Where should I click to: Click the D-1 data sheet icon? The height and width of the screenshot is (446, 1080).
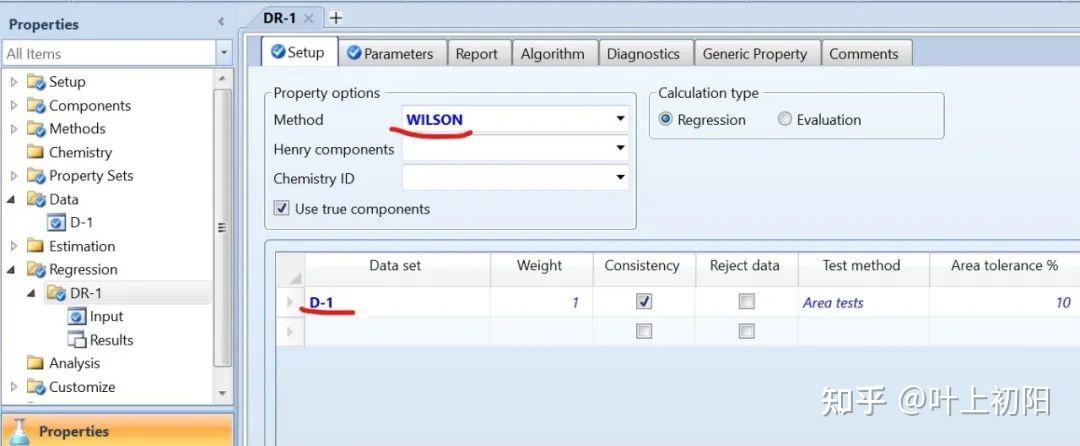click(58, 222)
